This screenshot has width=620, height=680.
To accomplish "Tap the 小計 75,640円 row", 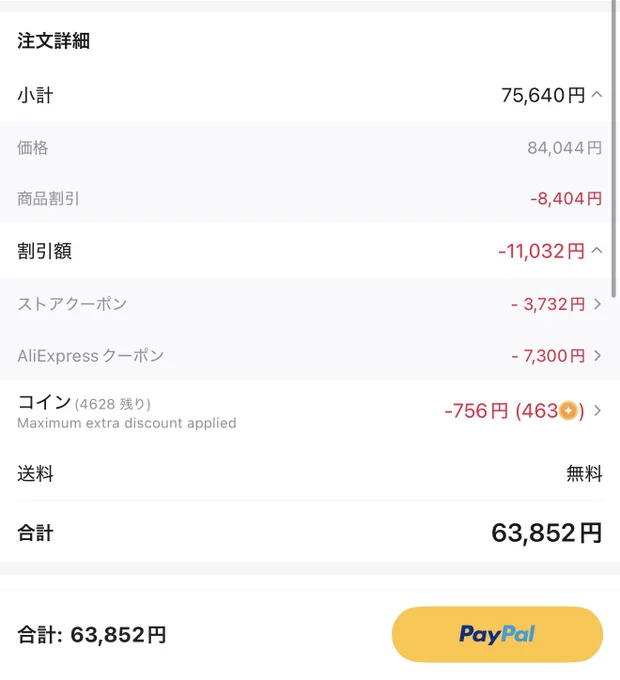I will (310, 95).
